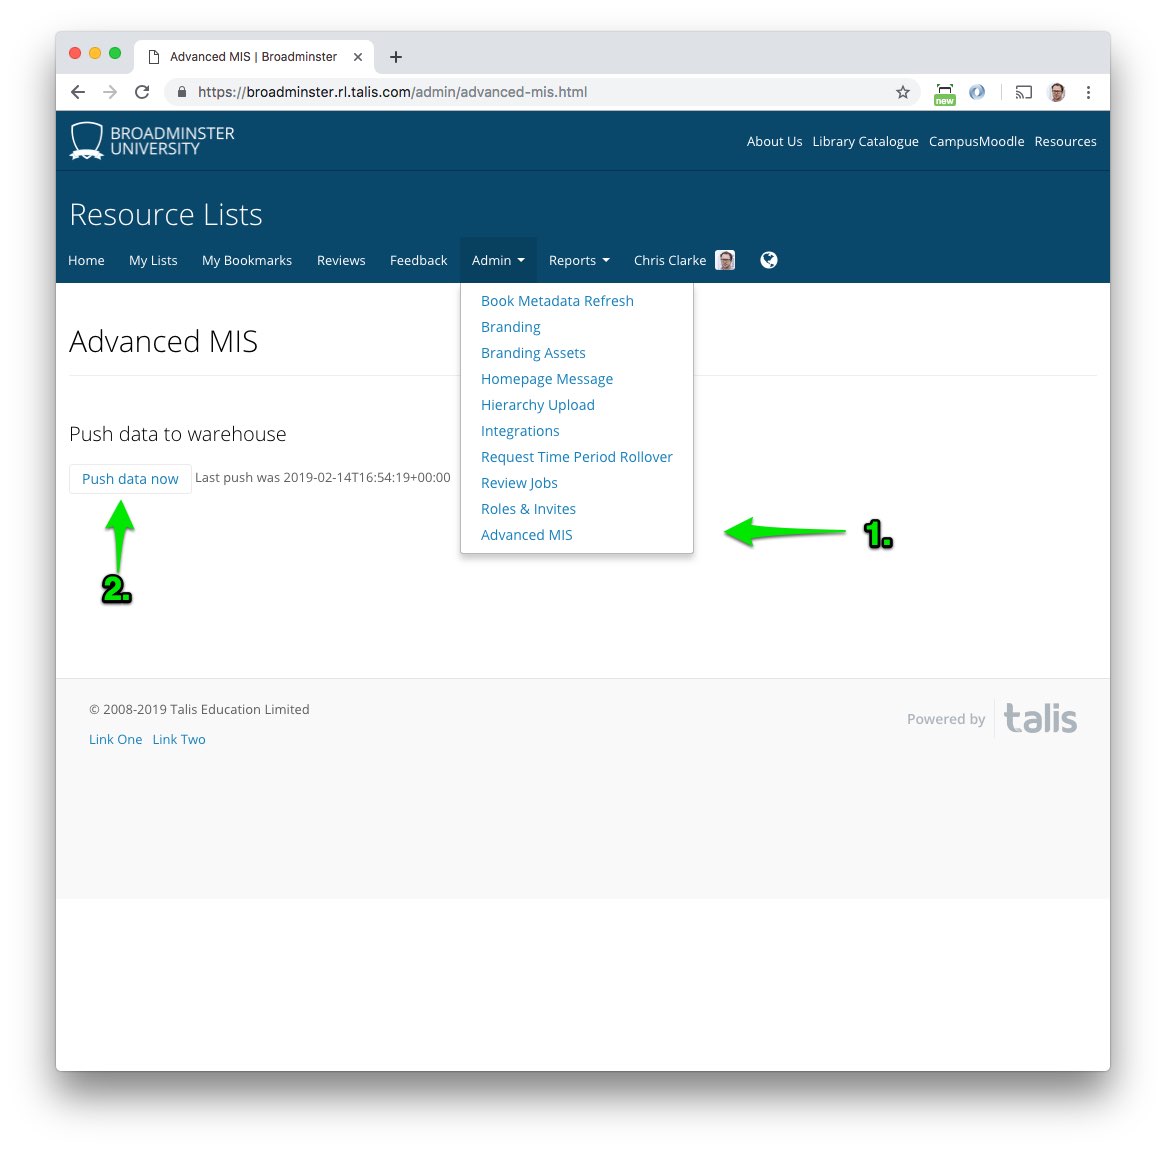This screenshot has height=1151, width=1166.
Task: Click the Broadminster University logo
Action: click(x=152, y=141)
